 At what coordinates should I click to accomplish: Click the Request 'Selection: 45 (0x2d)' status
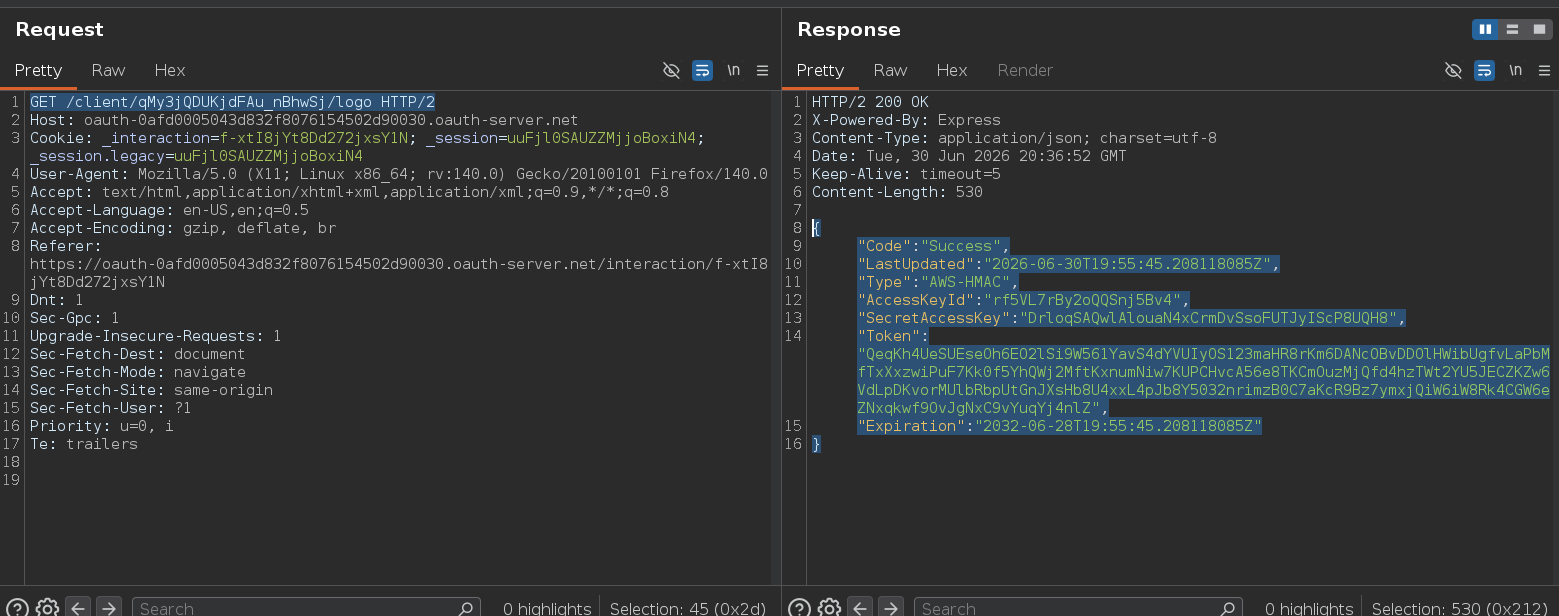[x=690, y=608]
